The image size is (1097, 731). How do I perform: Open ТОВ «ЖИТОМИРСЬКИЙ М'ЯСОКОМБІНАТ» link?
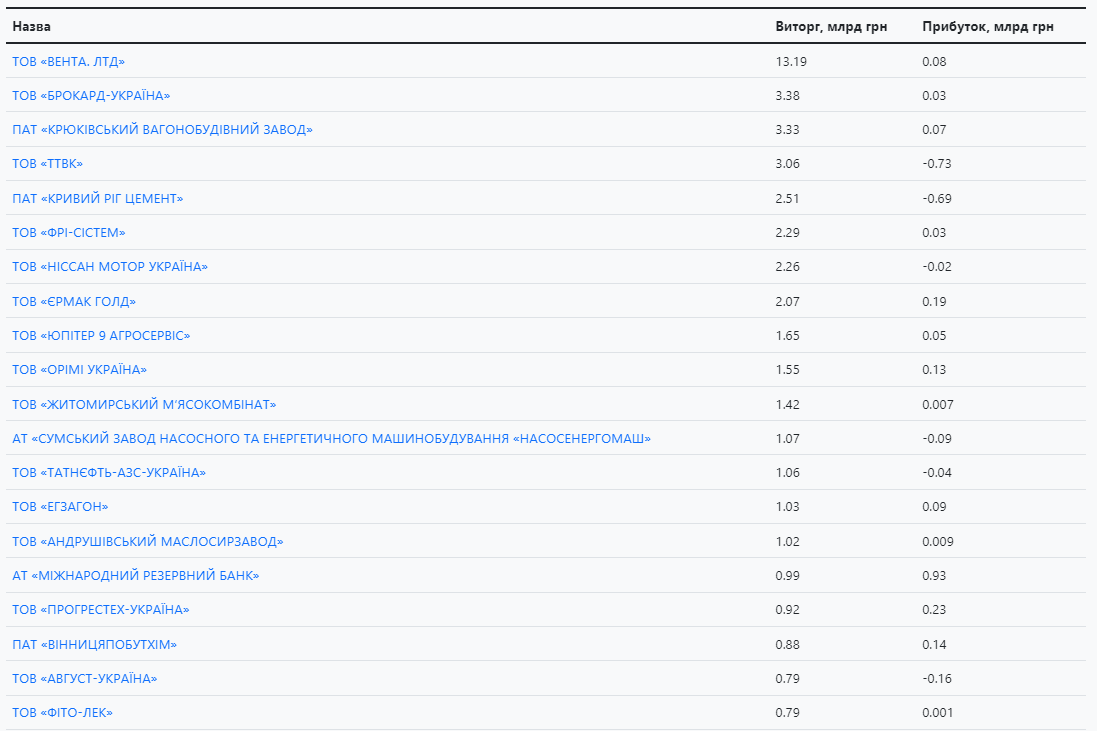point(144,405)
